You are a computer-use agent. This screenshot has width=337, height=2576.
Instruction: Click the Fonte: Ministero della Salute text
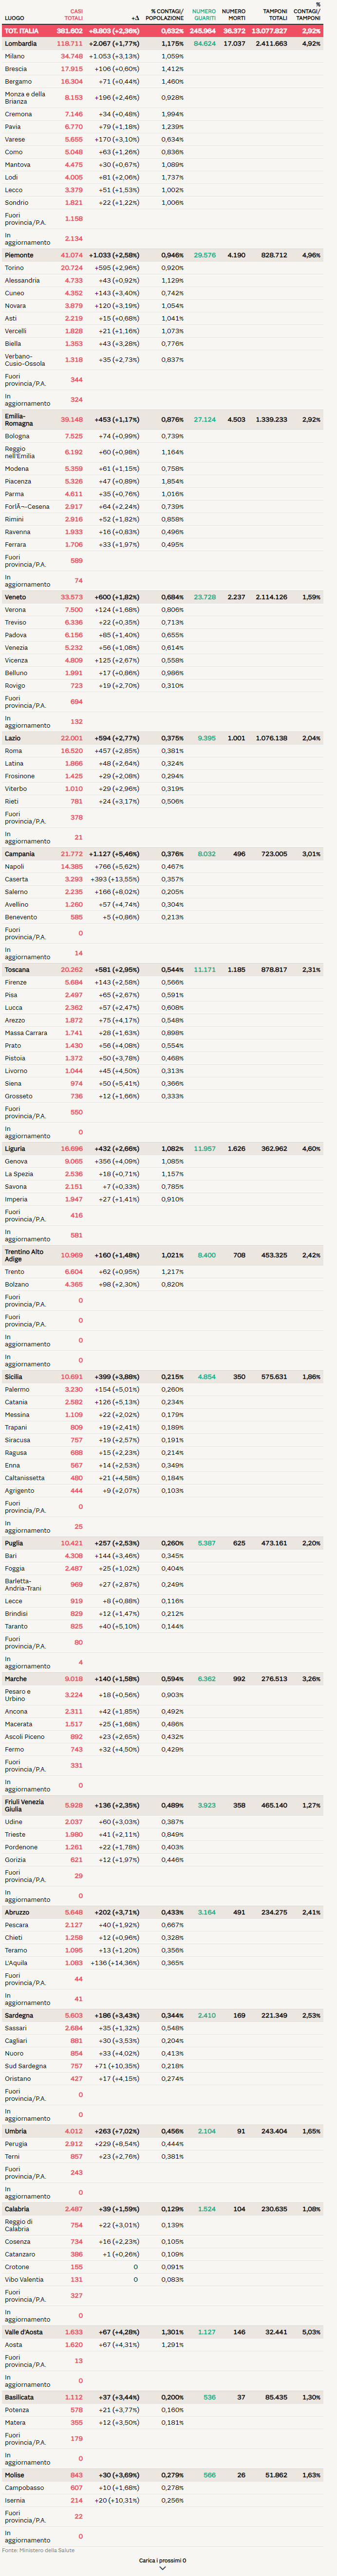click(x=38, y=2549)
